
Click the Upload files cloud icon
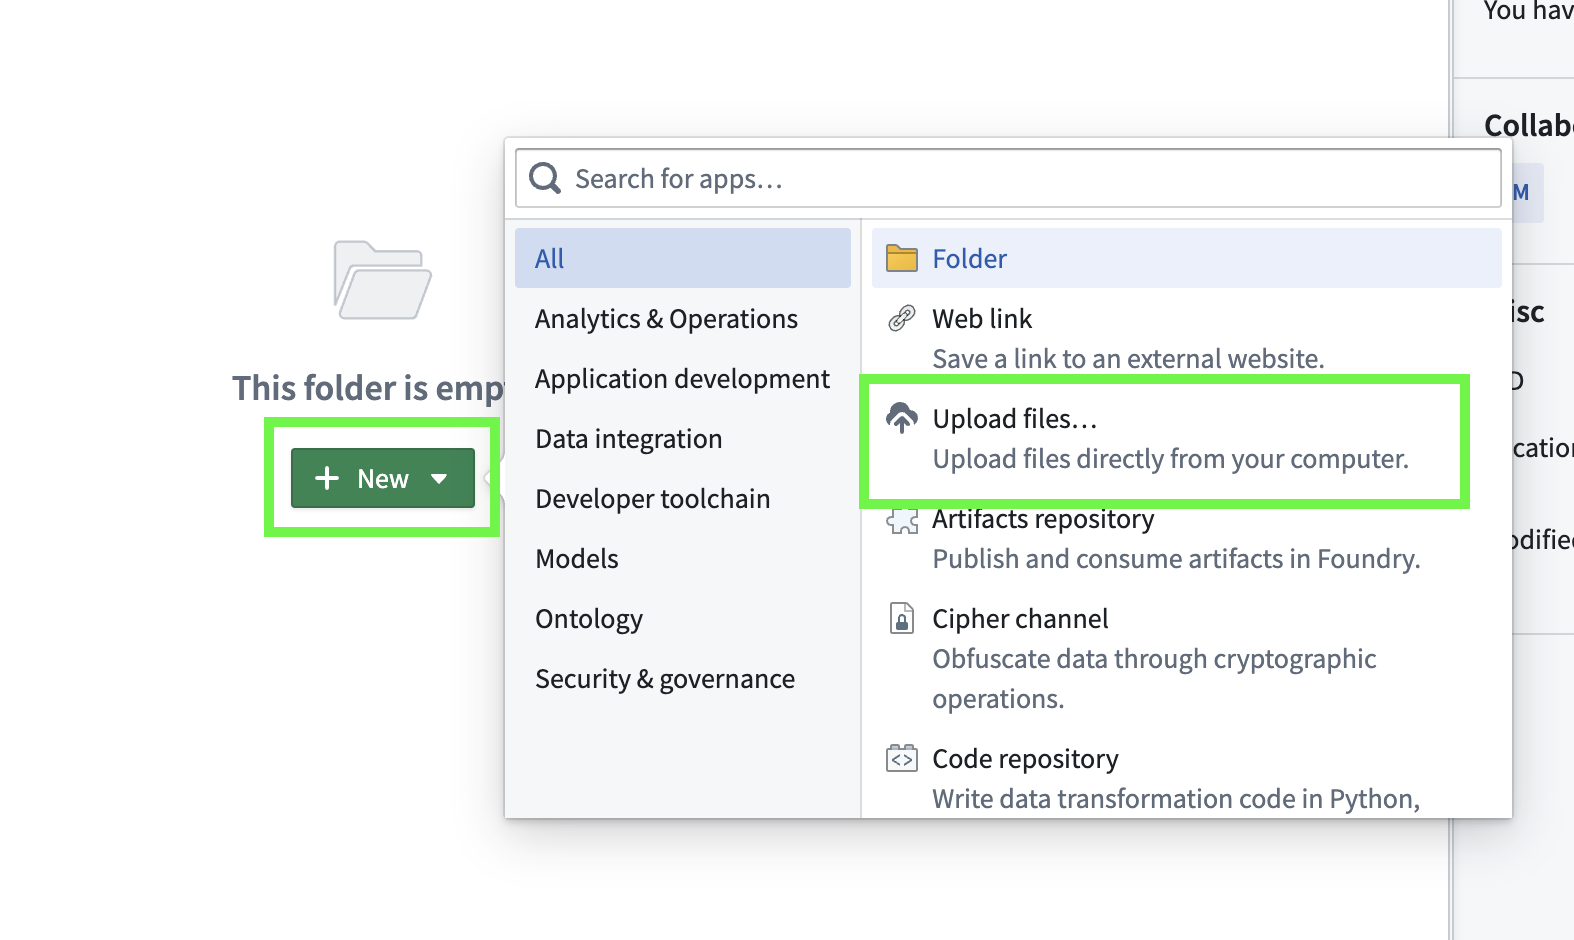pyautogui.click(x=902, y=418)
